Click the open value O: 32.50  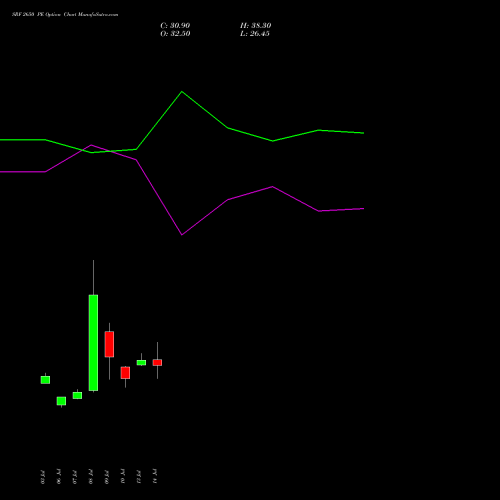point(175,34)
